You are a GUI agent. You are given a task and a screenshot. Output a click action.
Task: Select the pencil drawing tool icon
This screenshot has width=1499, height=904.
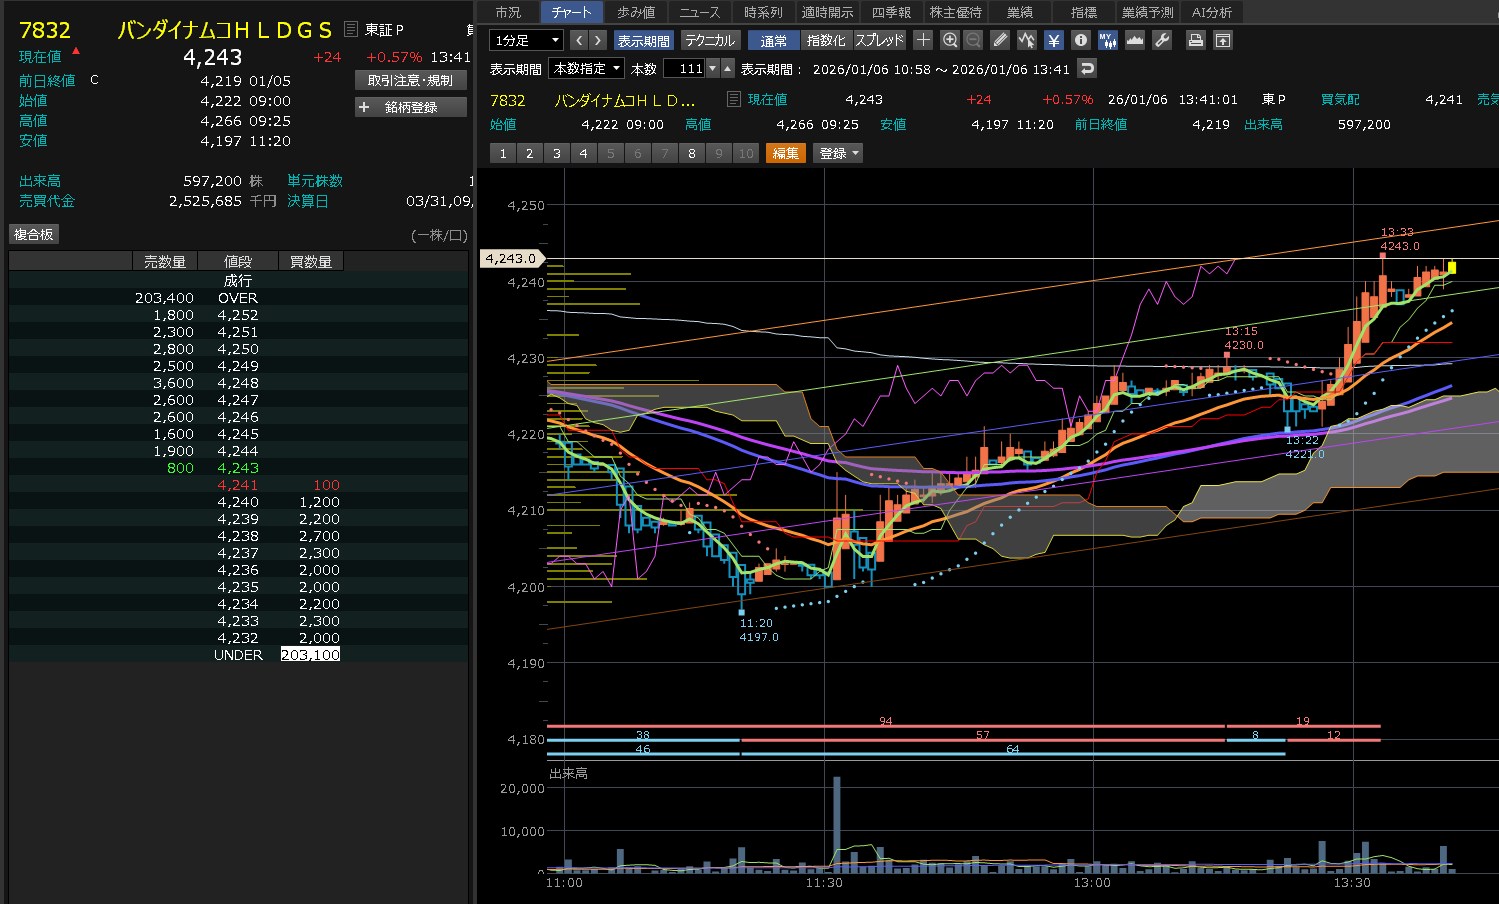point(1000,40)
